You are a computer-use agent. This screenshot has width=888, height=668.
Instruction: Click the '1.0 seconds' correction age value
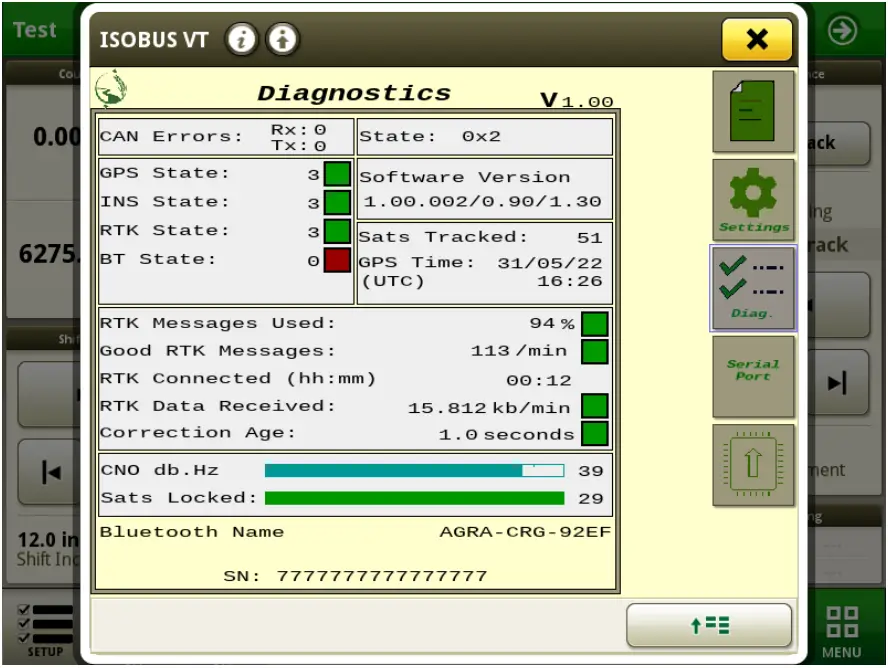[x=506, y=435]
